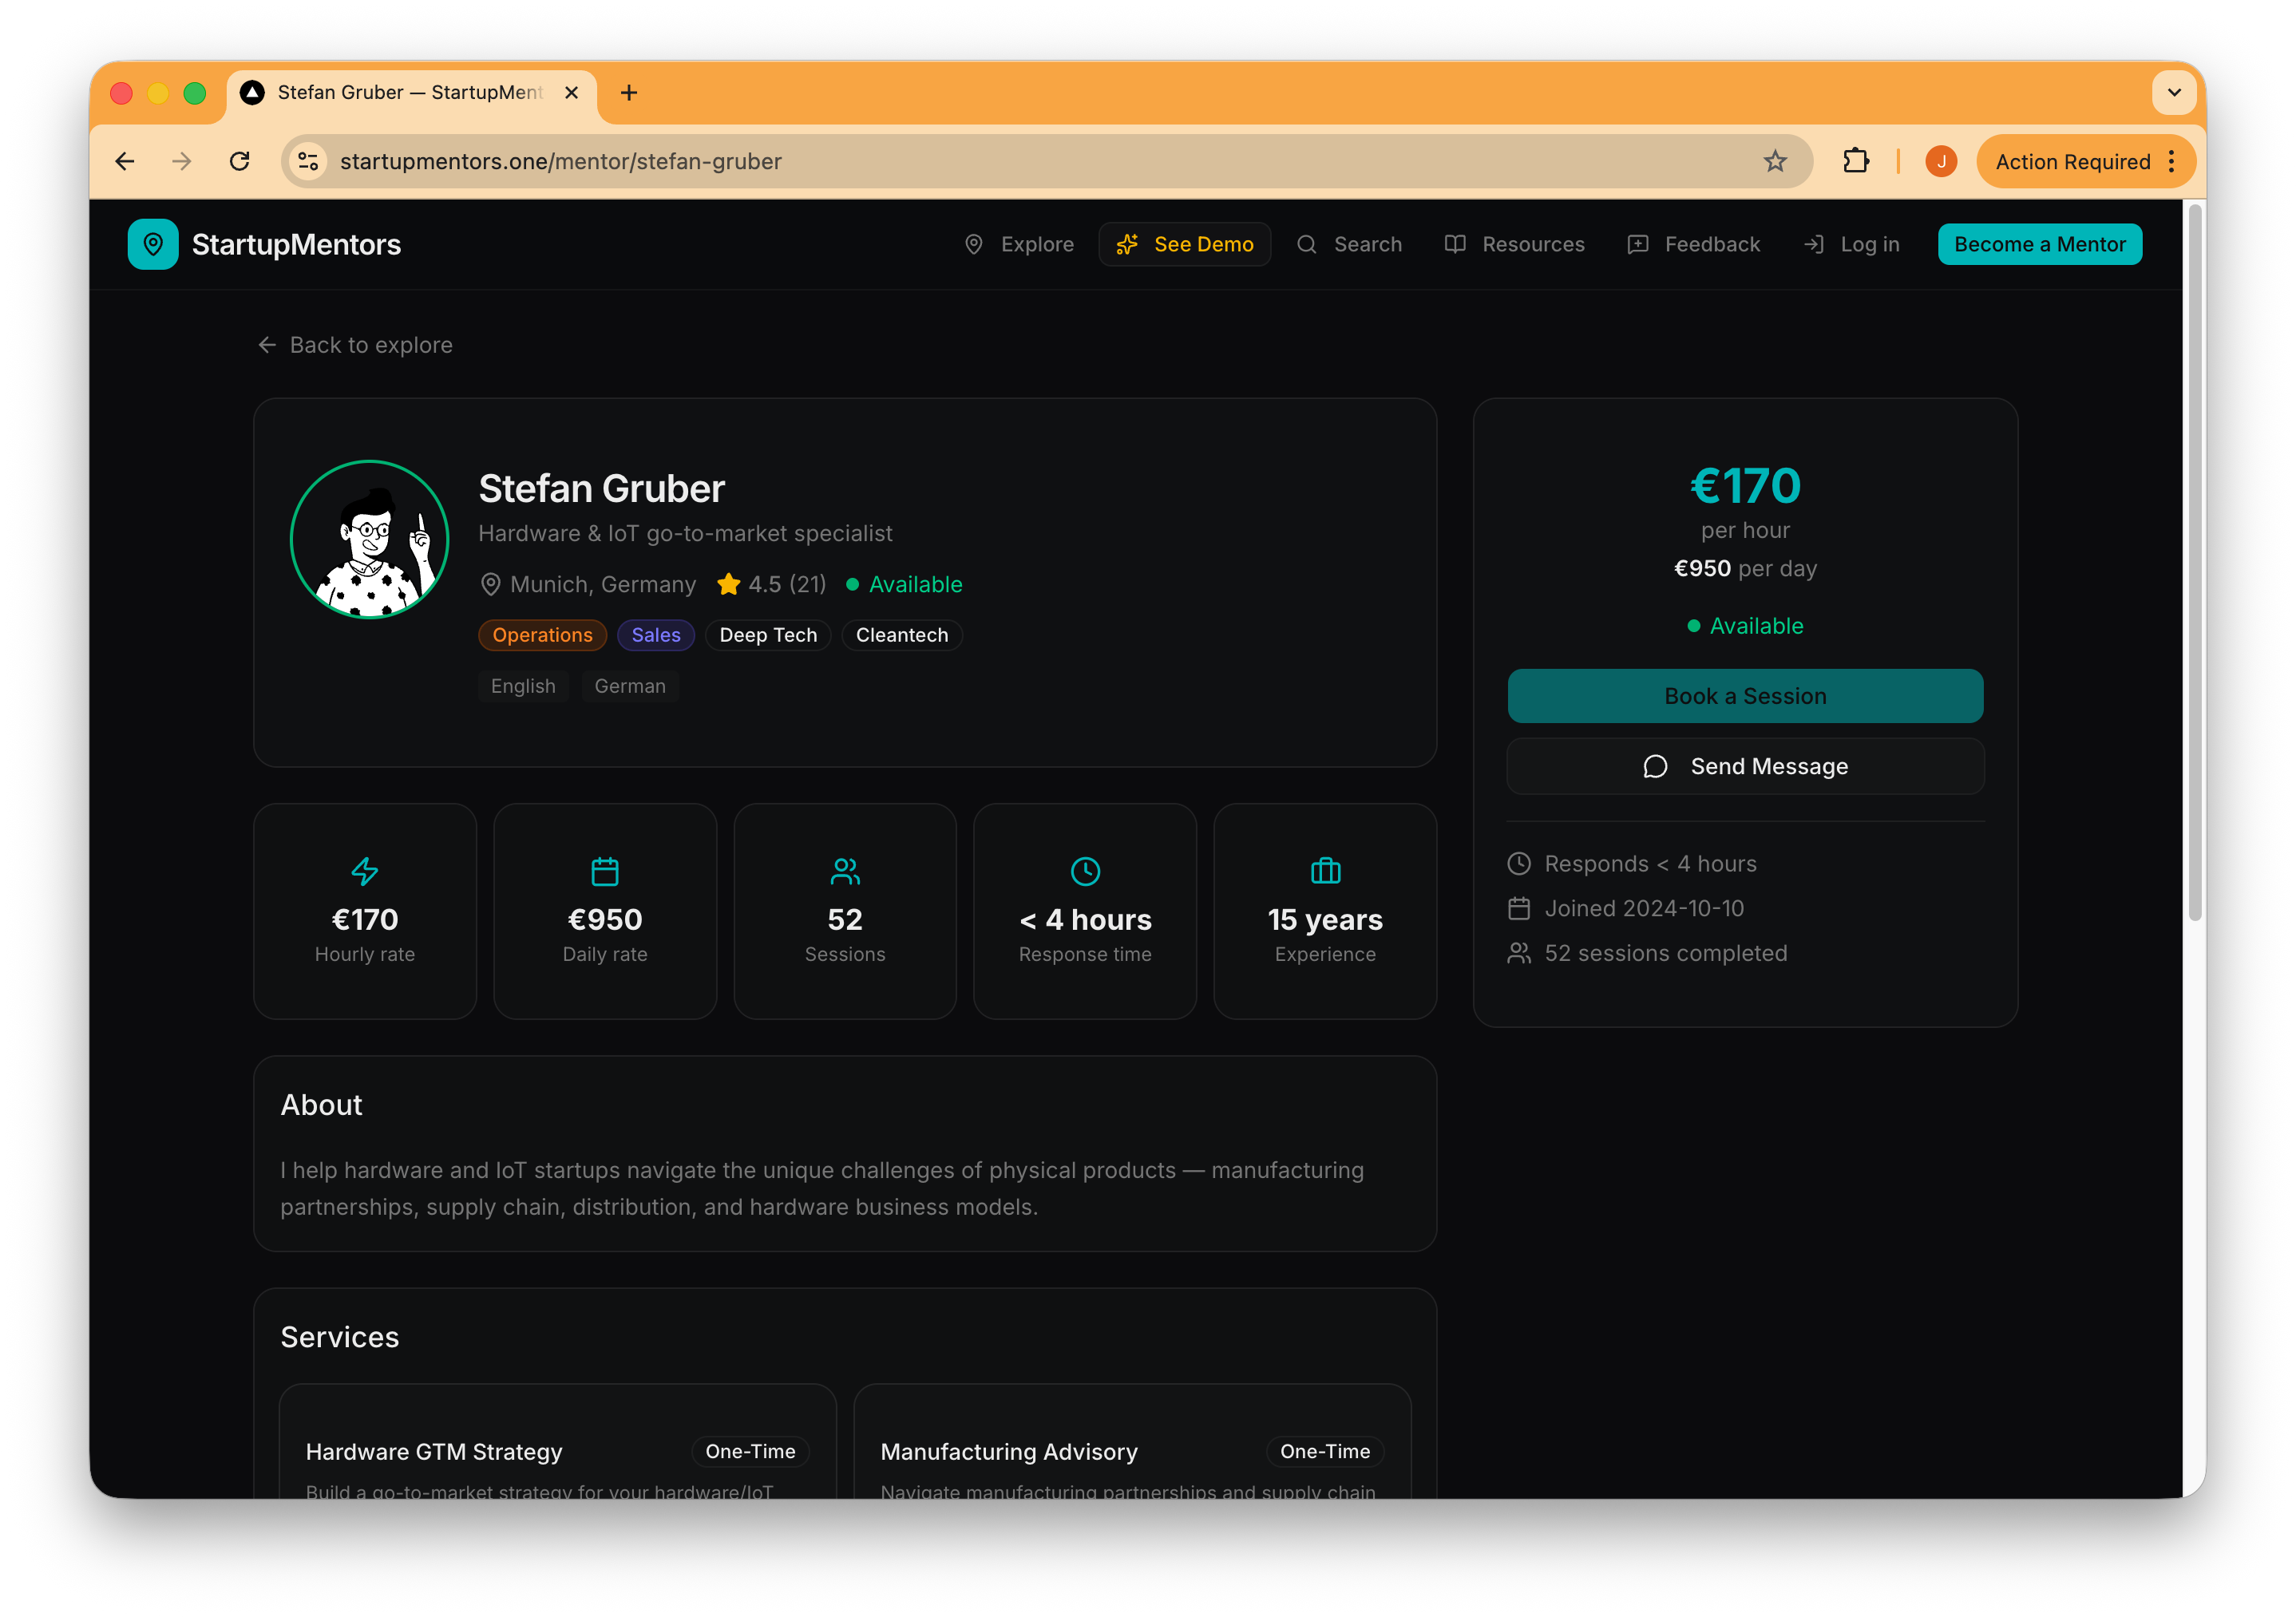Click the Stefan Gruber name heading
This screenshot has width=2296, height=1617.
point(602,488)
